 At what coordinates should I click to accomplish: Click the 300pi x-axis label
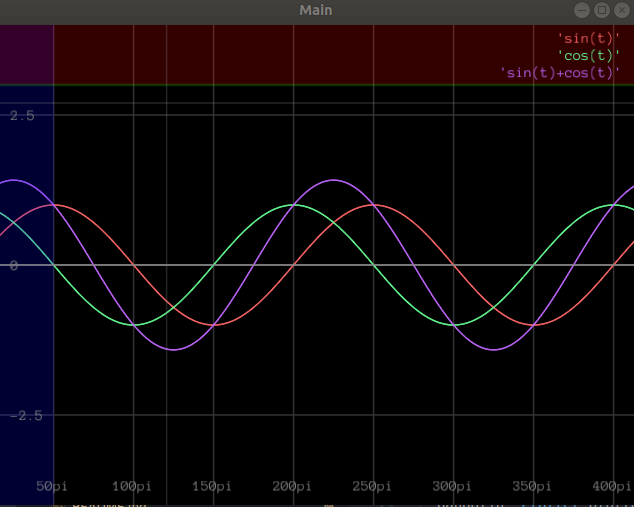[452, 486]
